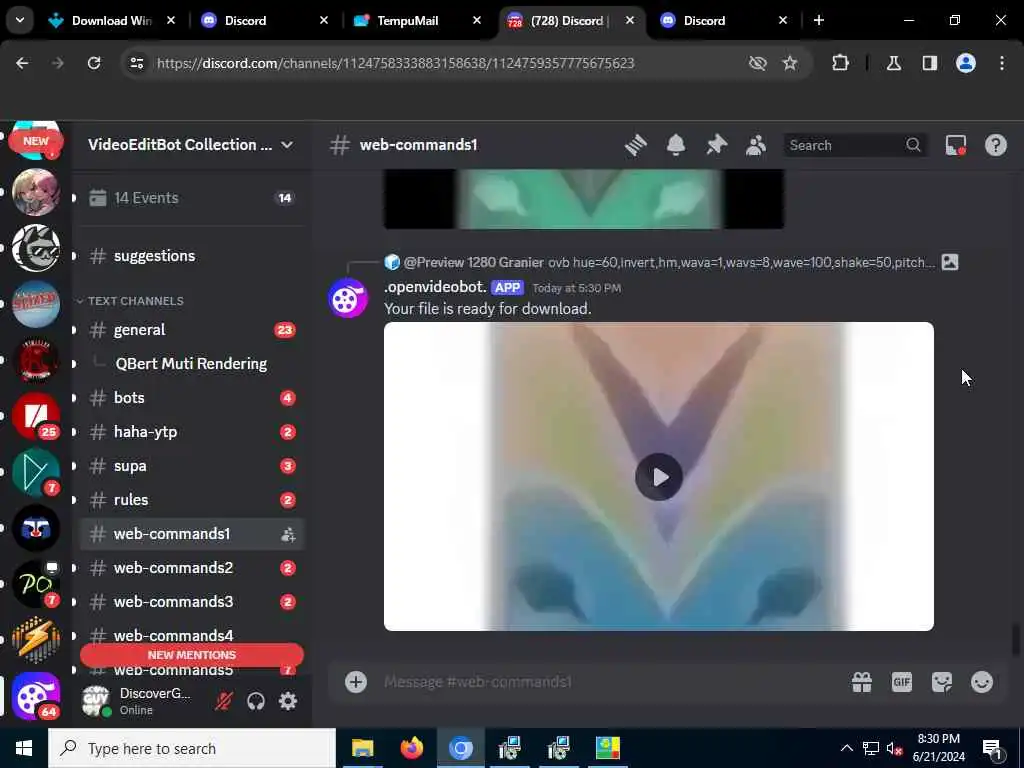Open the GIF picker

[902, 682]
